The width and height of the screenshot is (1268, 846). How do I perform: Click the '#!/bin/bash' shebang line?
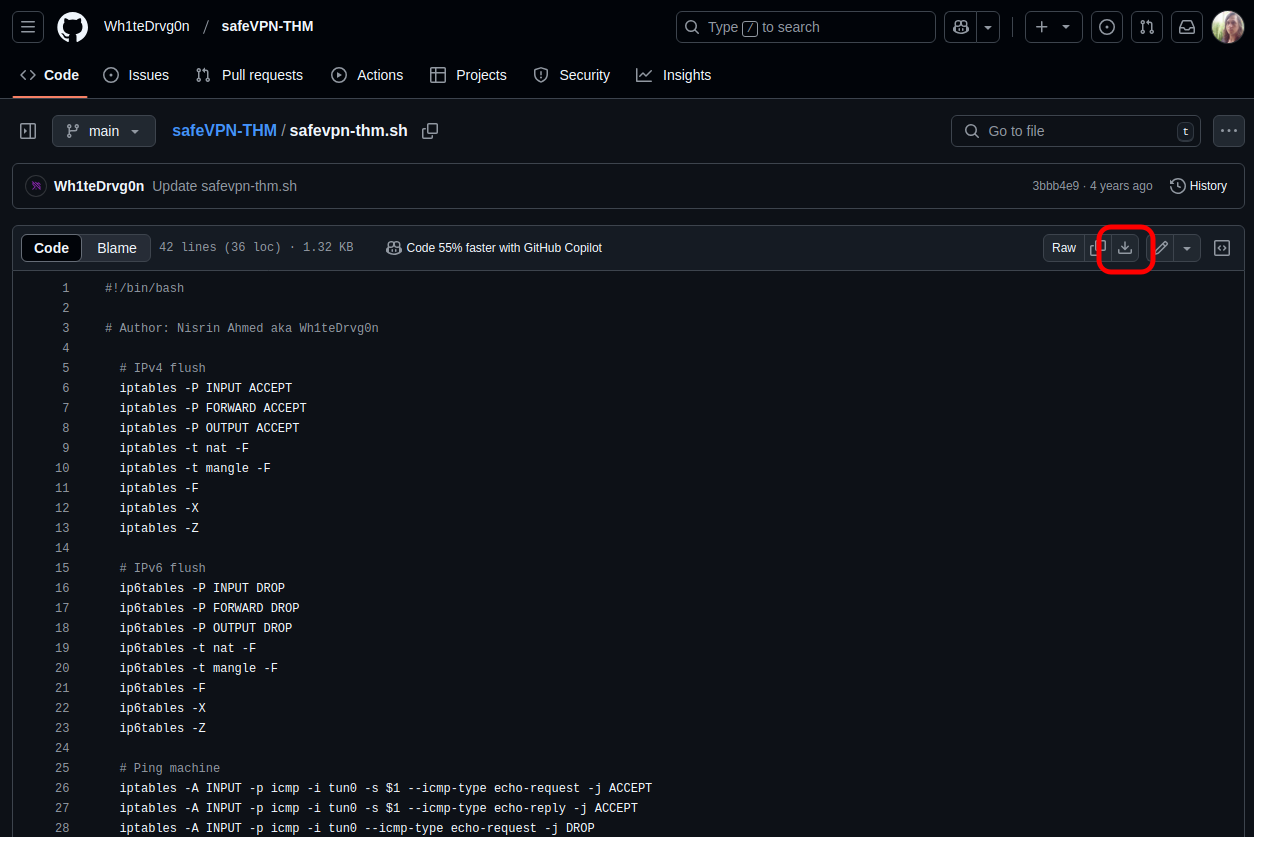pyautogui.click(x=145, y=288)
